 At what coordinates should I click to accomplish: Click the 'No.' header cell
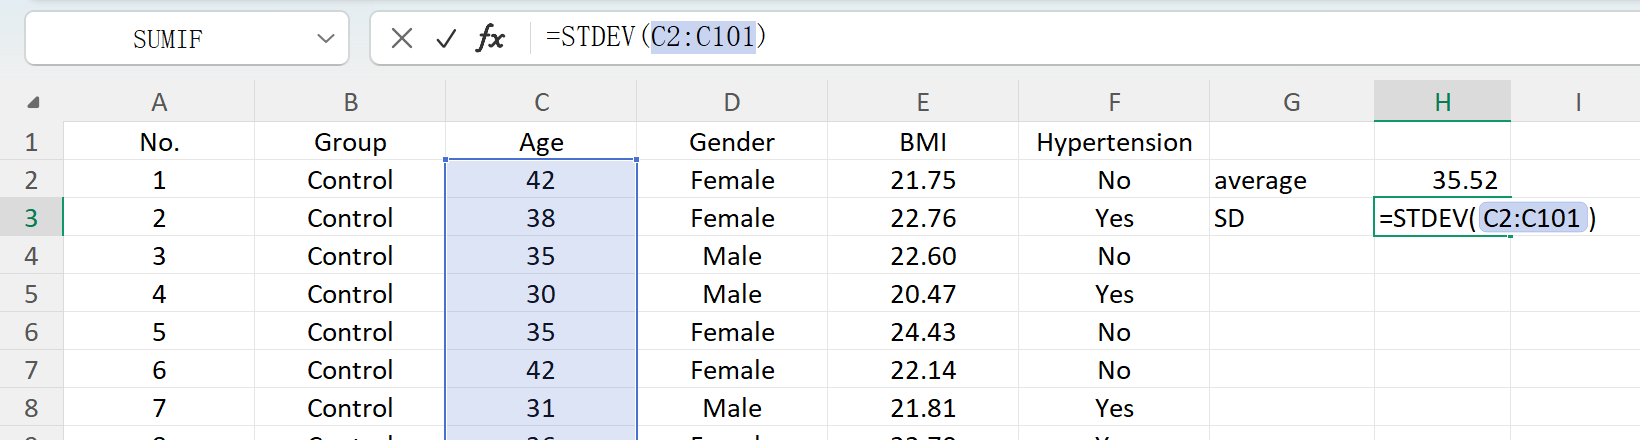click(x=159, y=142)
